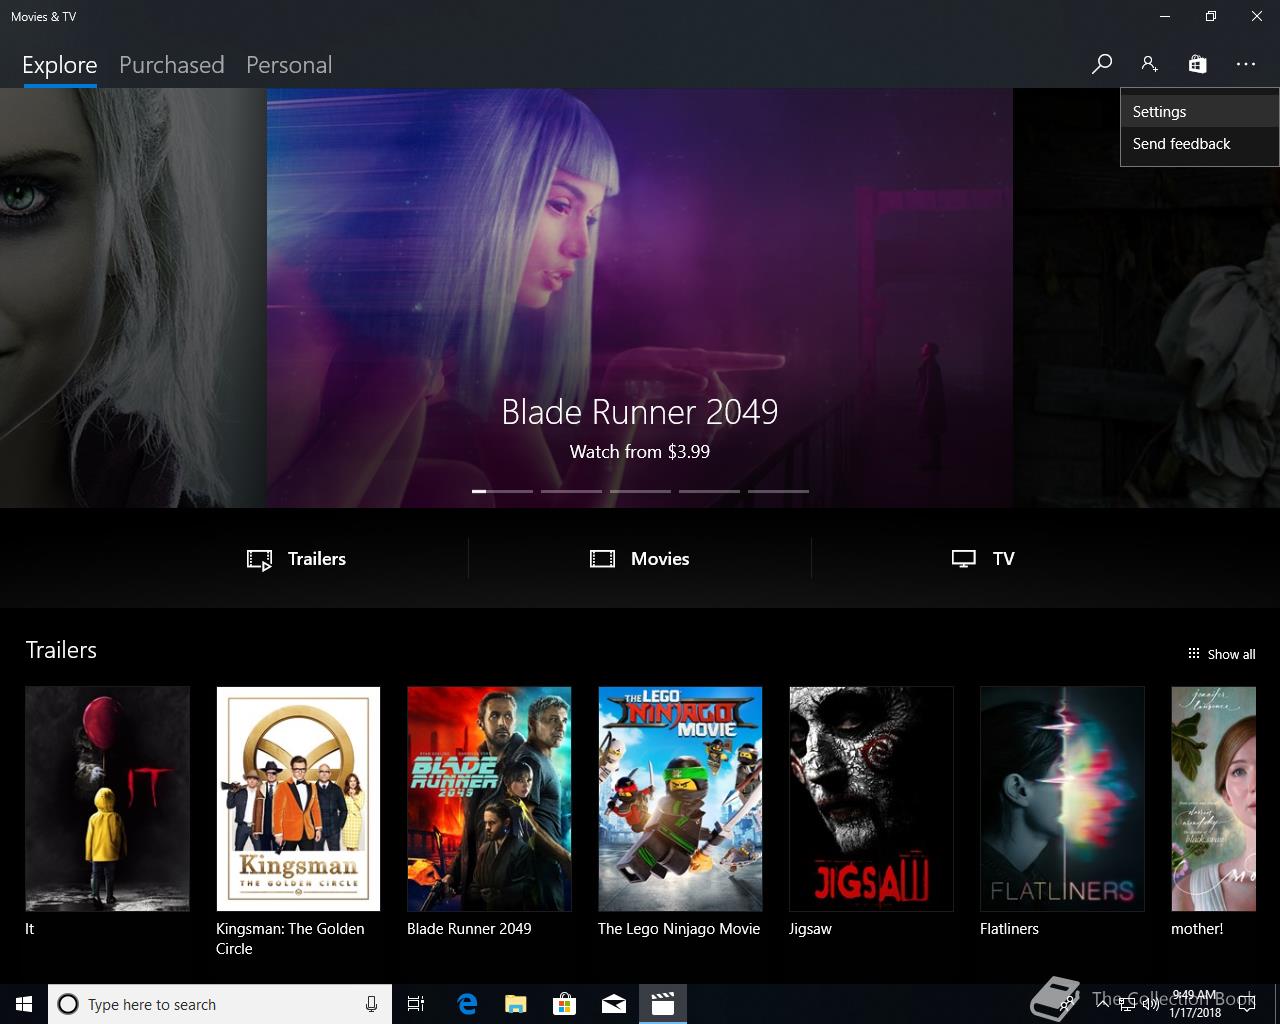Open the mother! movie poster
Viewport: 1280px width, 1024px height.
pyautogui.click(x=1213, y=798)
